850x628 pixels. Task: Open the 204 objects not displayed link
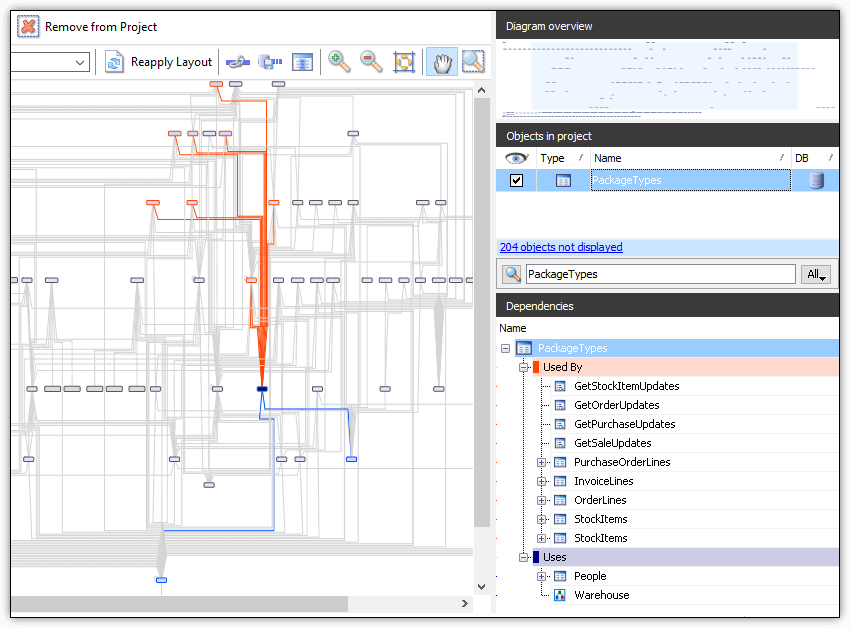[560, 247]
